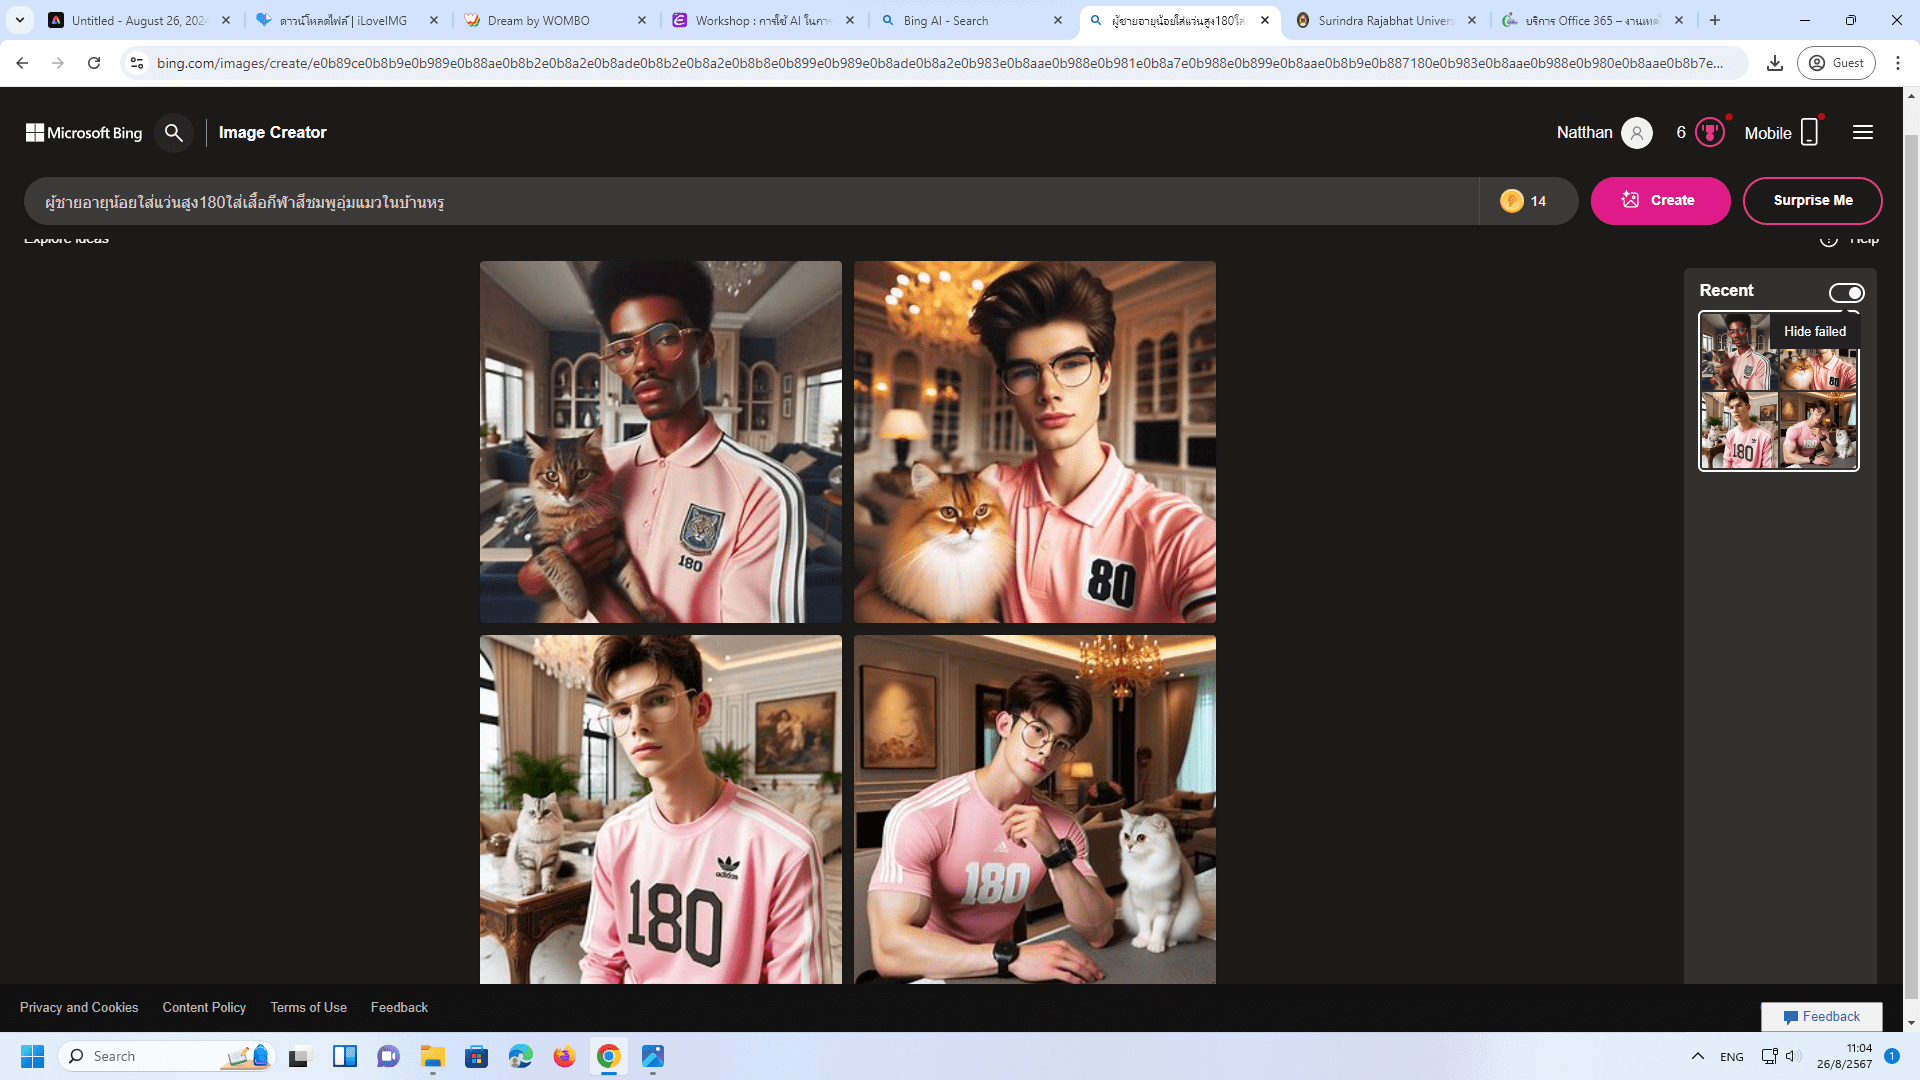Image resolution: width=1920 pixels, height=1080 pixels.
Task: Click the boosts coin icon
Action: [x=1511, y=201]
